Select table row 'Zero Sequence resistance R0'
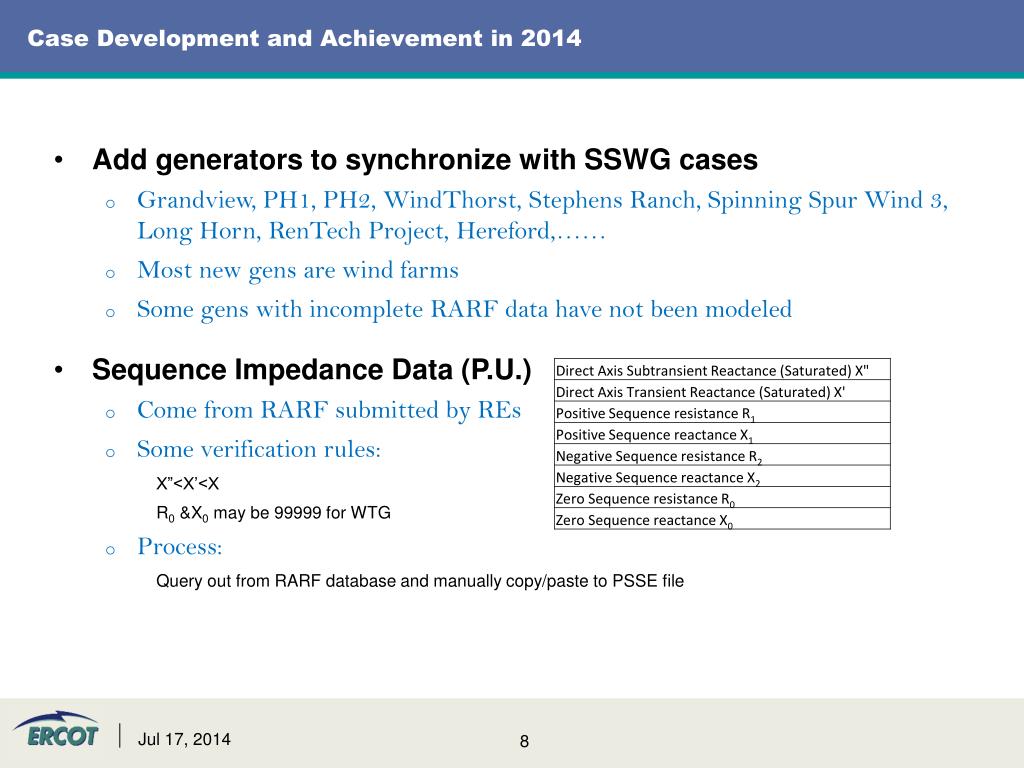The image size is (1024, 768). pos(722,498)
